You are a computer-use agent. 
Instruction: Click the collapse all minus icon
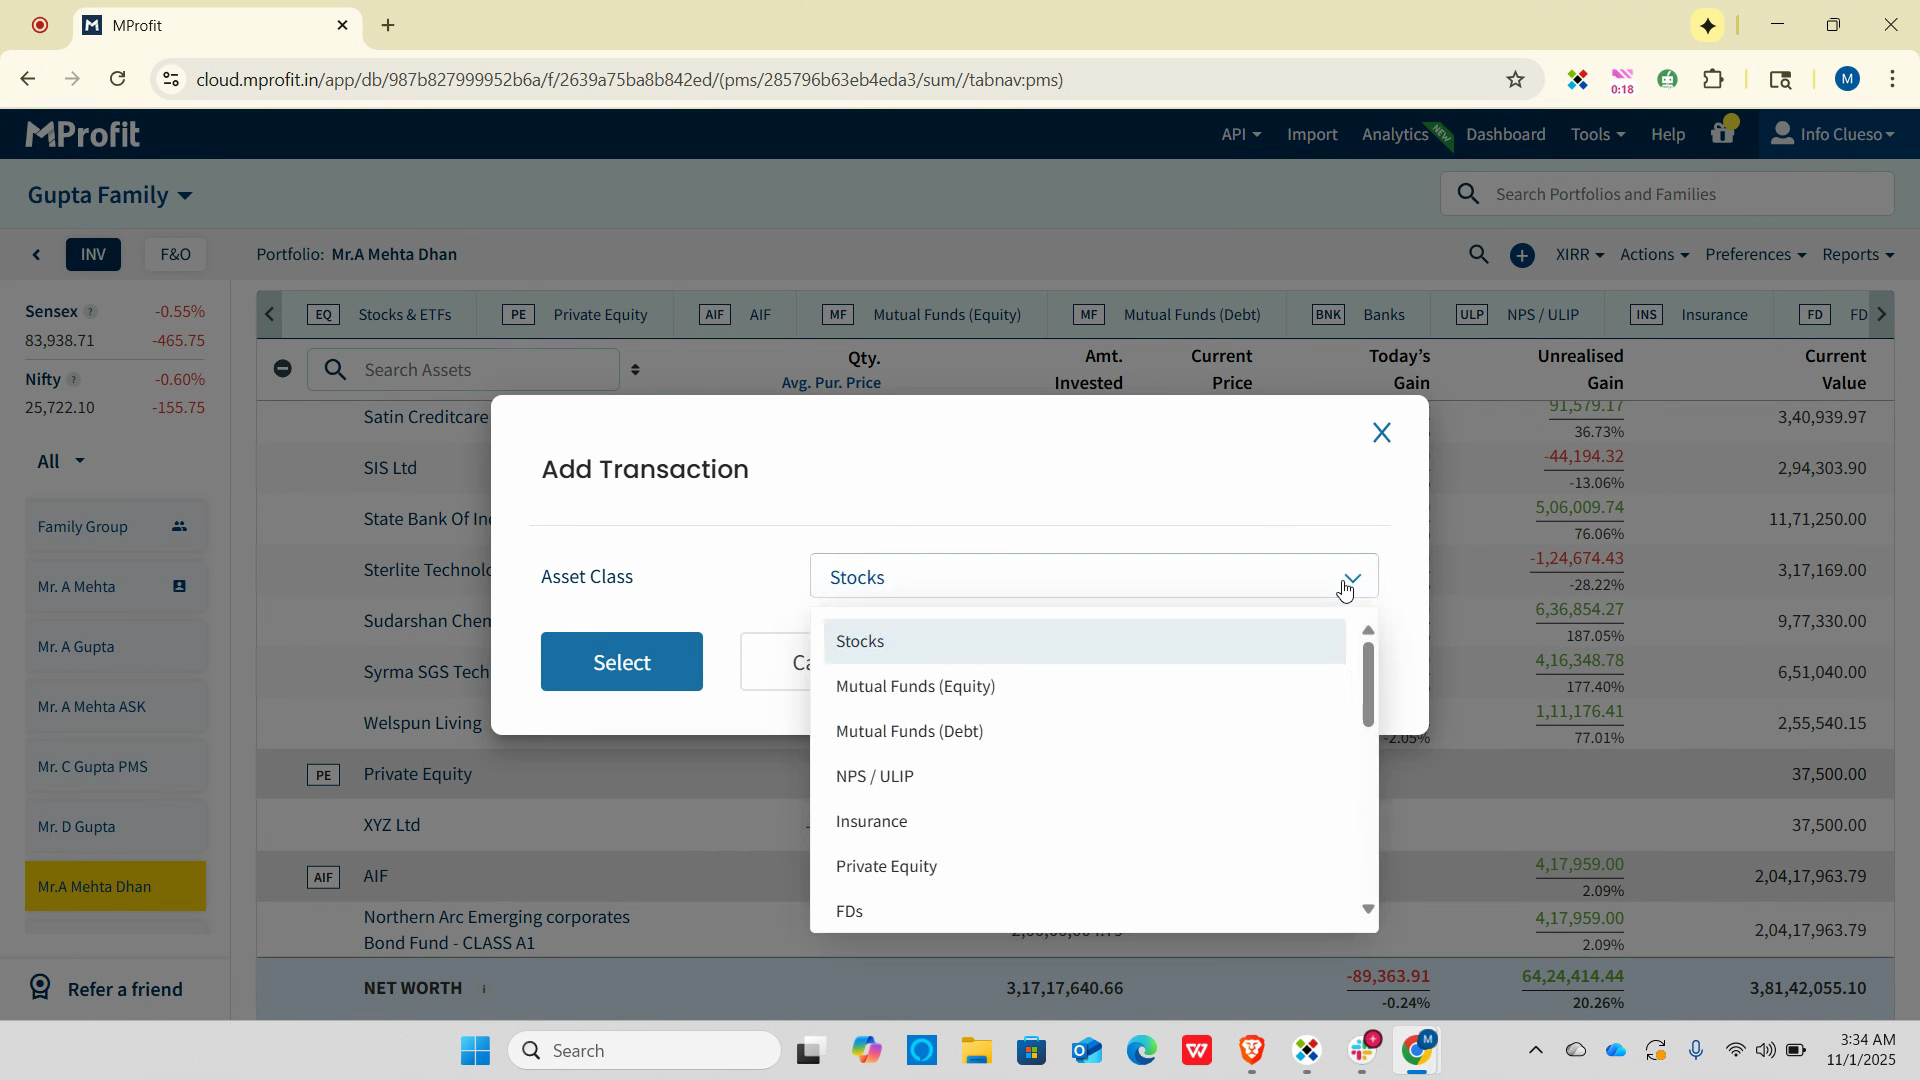(x=283, y=369)
